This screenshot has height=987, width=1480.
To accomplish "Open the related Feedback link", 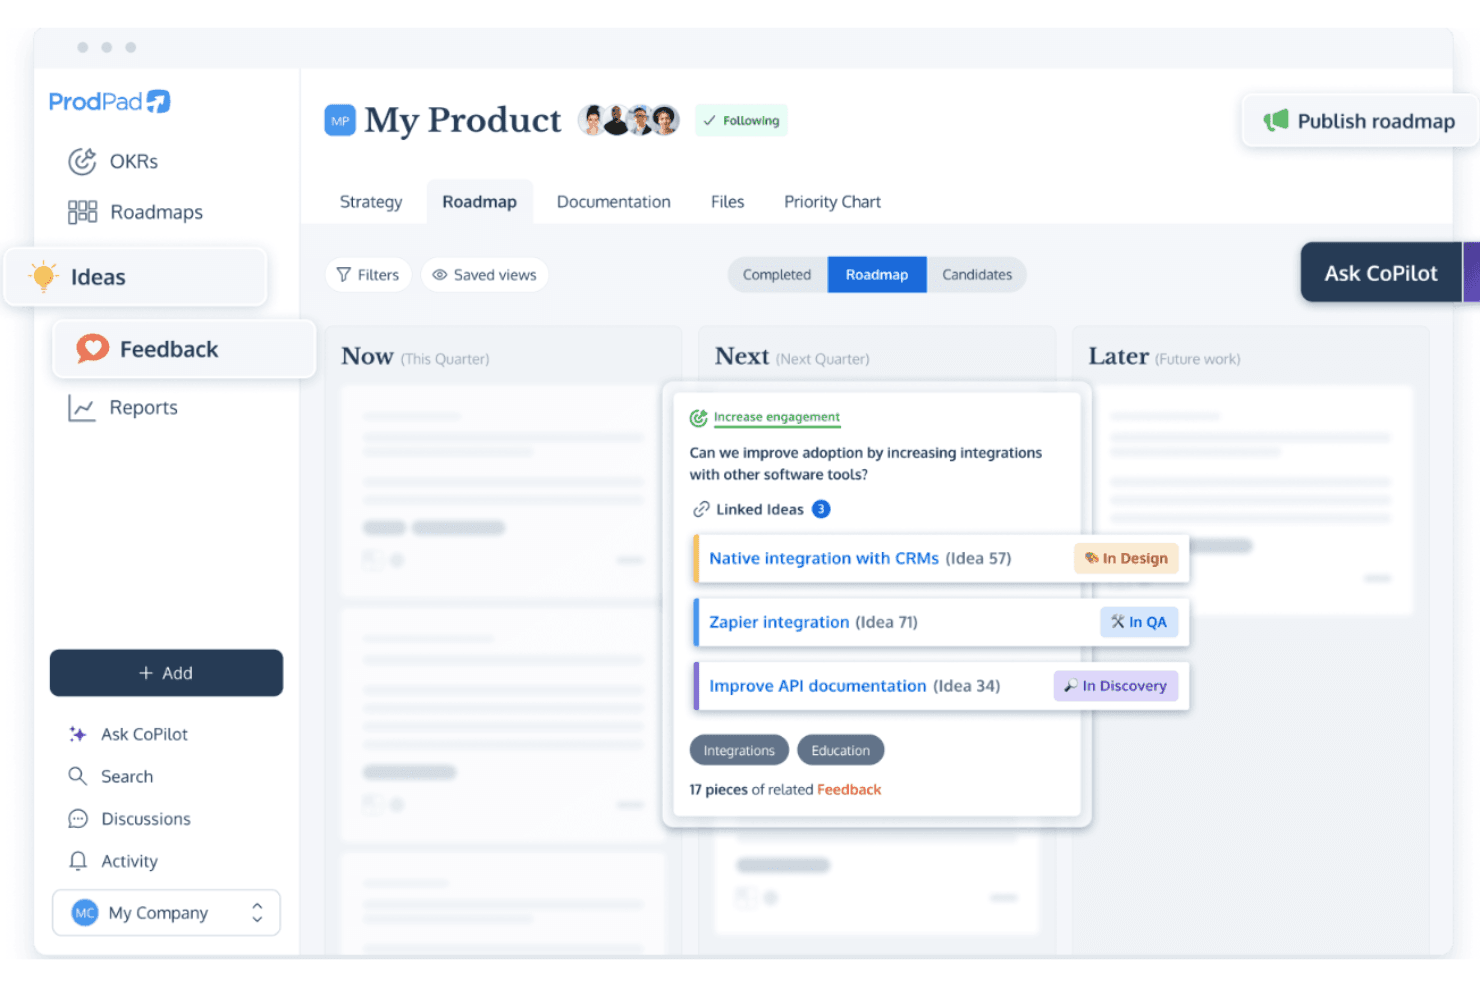I will [x=849, y=790].
